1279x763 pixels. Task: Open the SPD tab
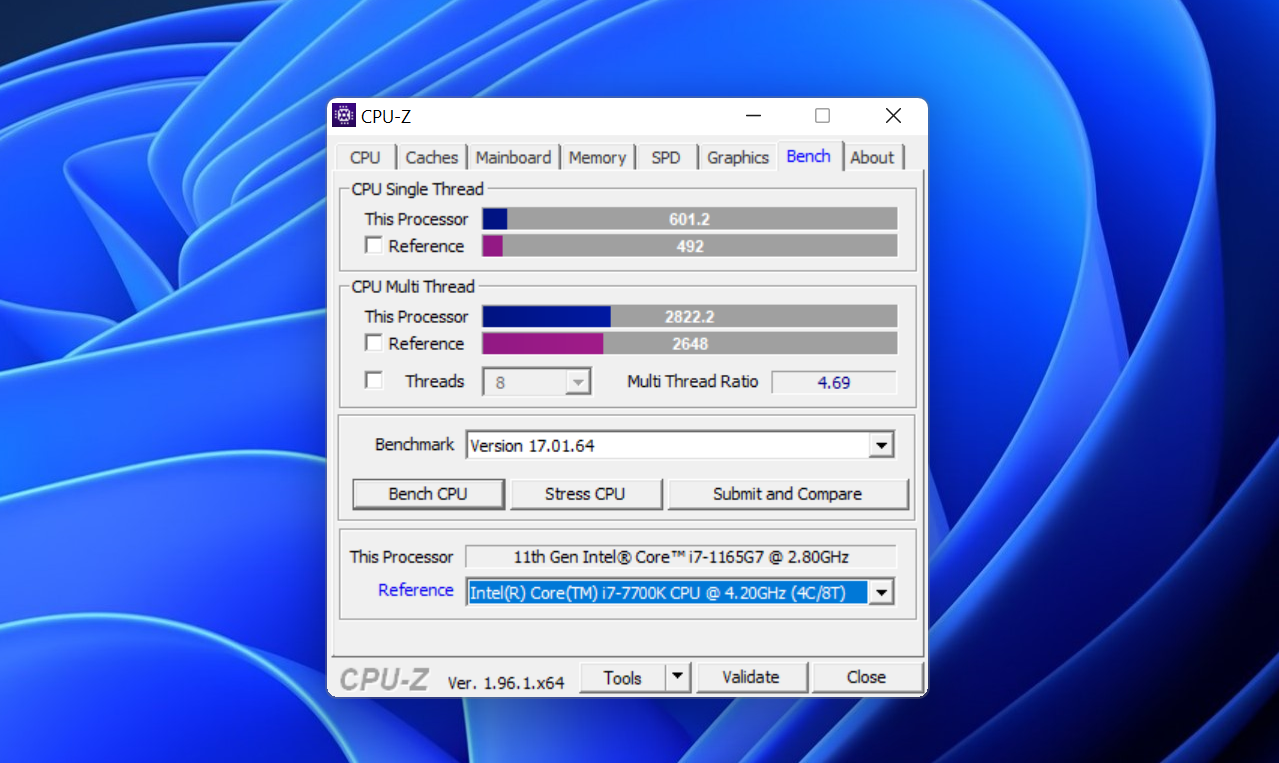666,157
